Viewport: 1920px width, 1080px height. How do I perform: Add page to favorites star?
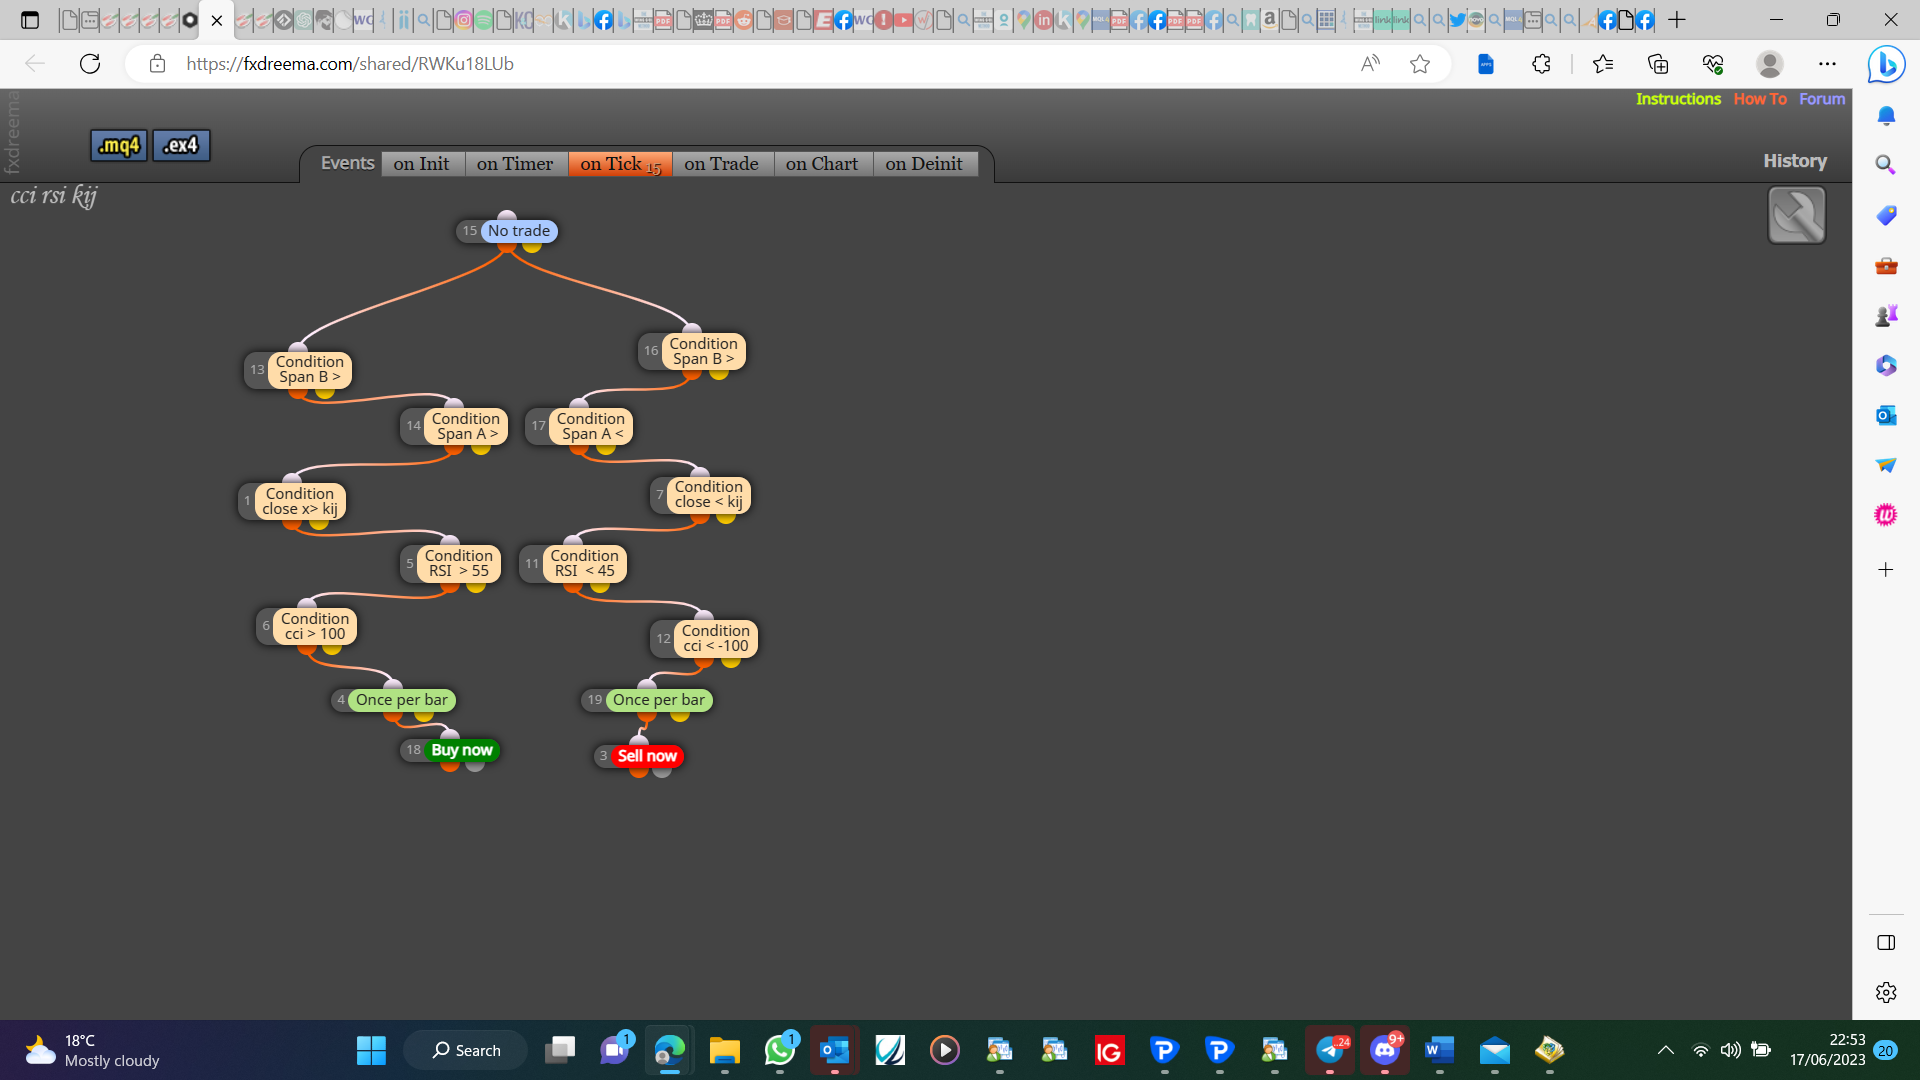(x=1420, y=64)
